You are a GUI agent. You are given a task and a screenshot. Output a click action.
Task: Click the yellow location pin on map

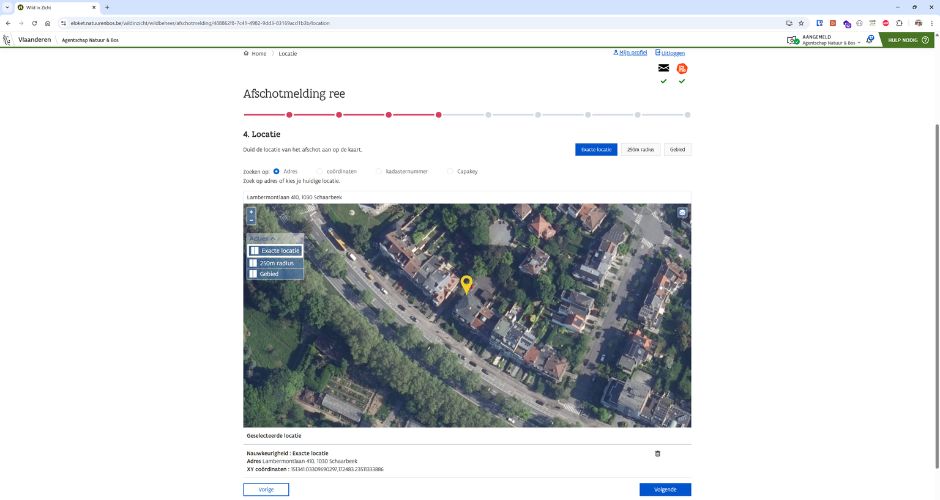466,285
